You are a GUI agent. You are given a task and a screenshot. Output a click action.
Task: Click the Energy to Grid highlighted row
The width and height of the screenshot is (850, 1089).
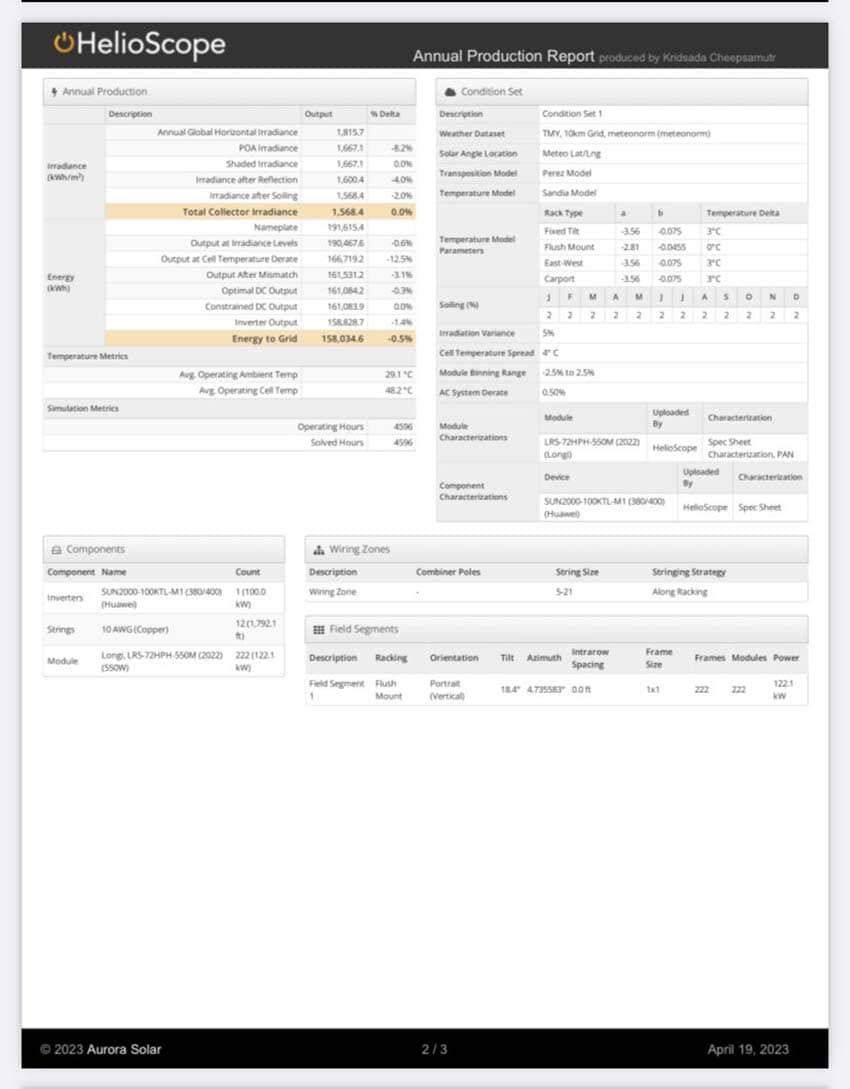[259, 339]
